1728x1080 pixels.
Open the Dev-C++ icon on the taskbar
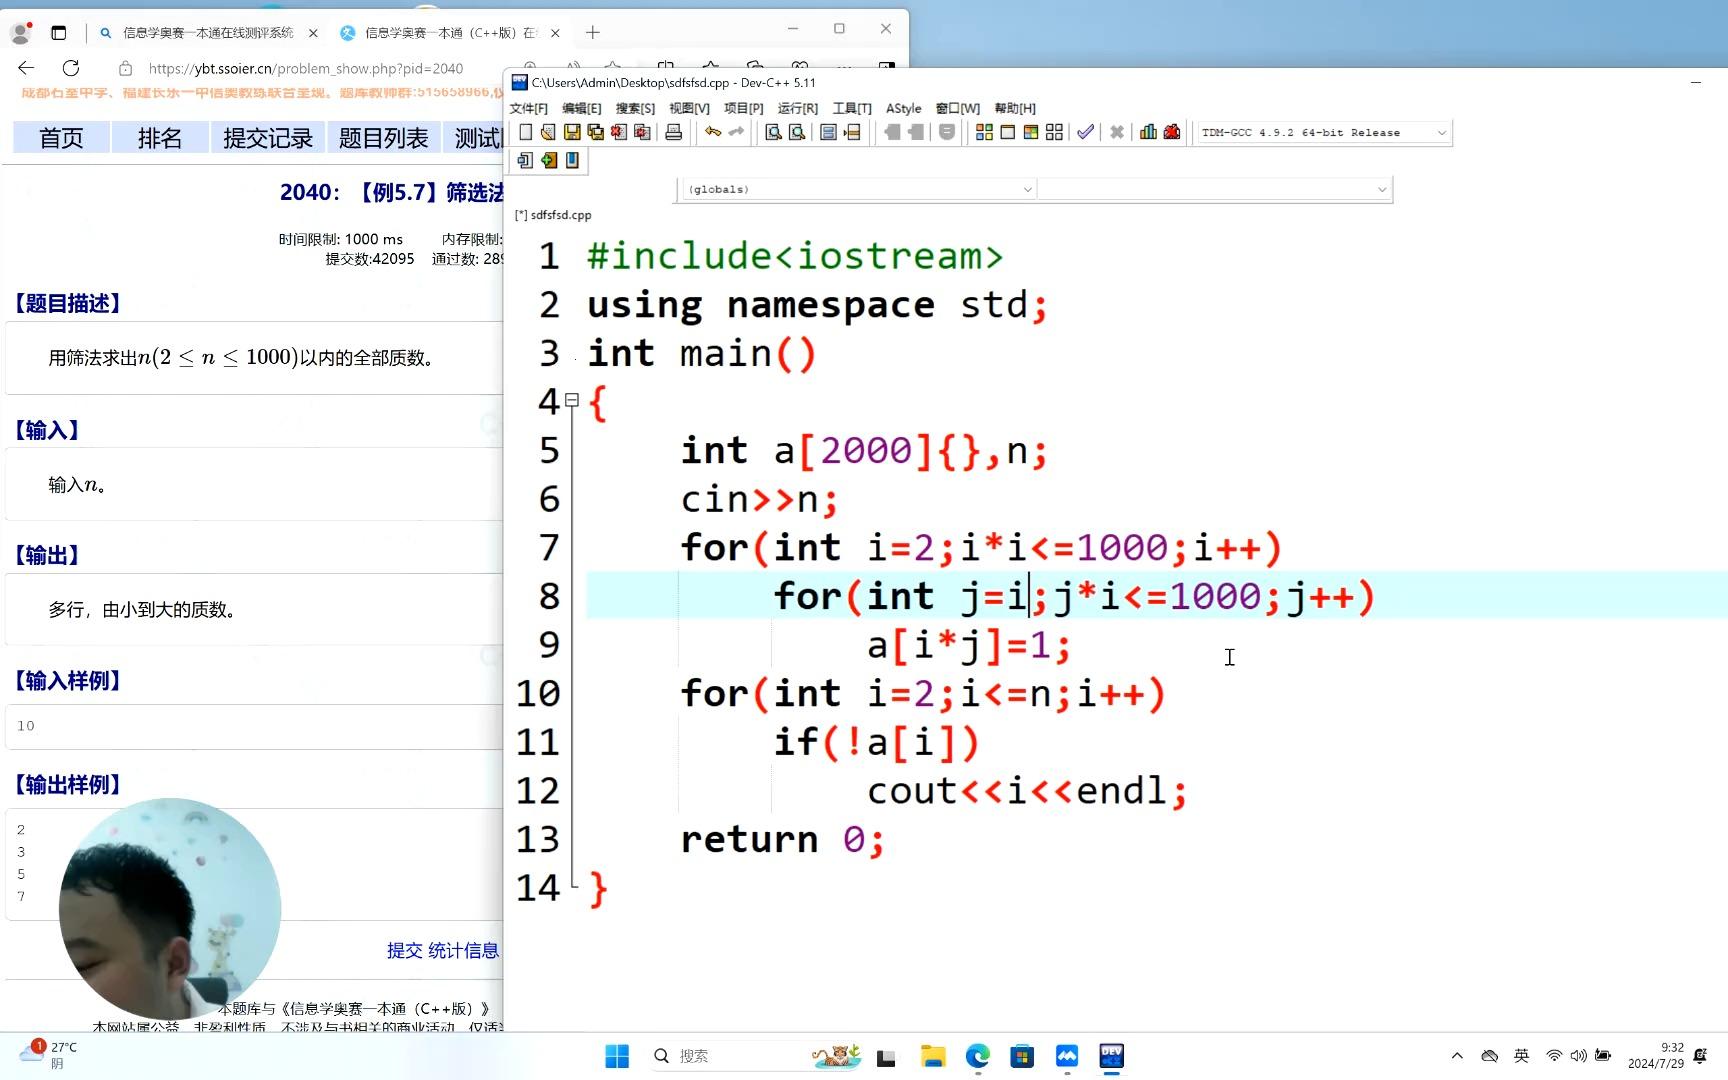tap(1112, 1056)
